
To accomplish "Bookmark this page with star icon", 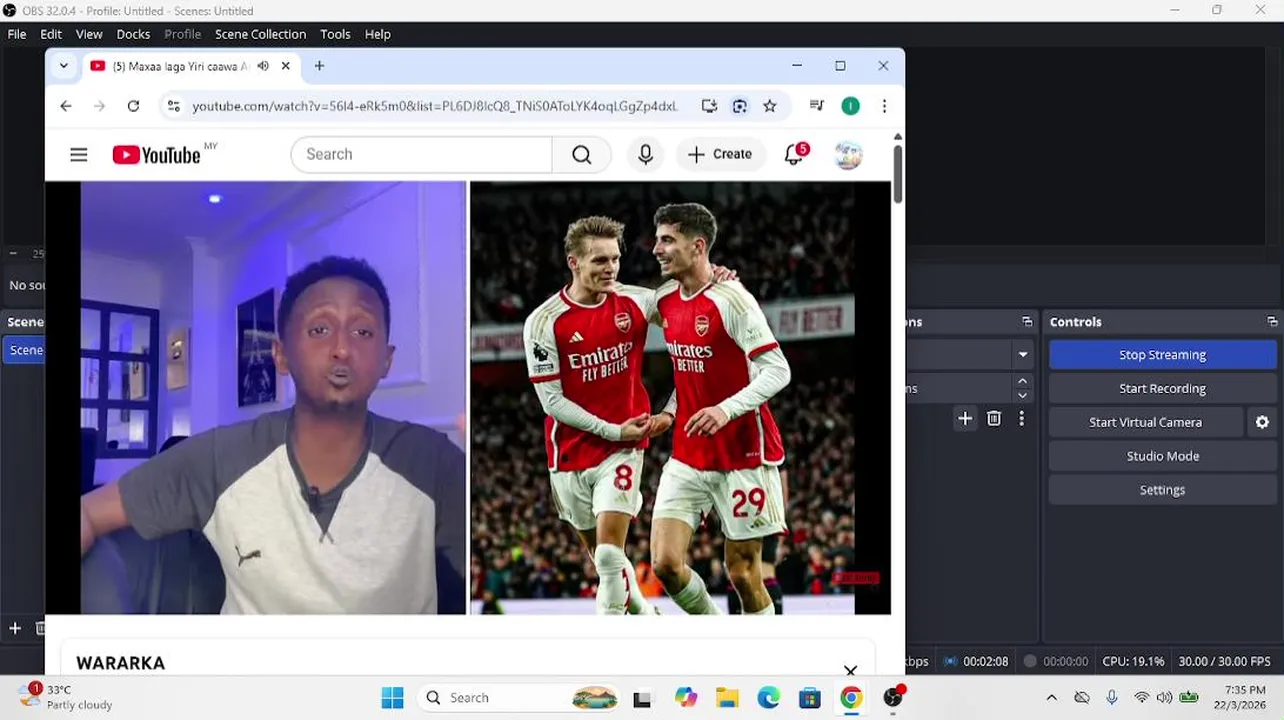I will (x=770, y=106).
